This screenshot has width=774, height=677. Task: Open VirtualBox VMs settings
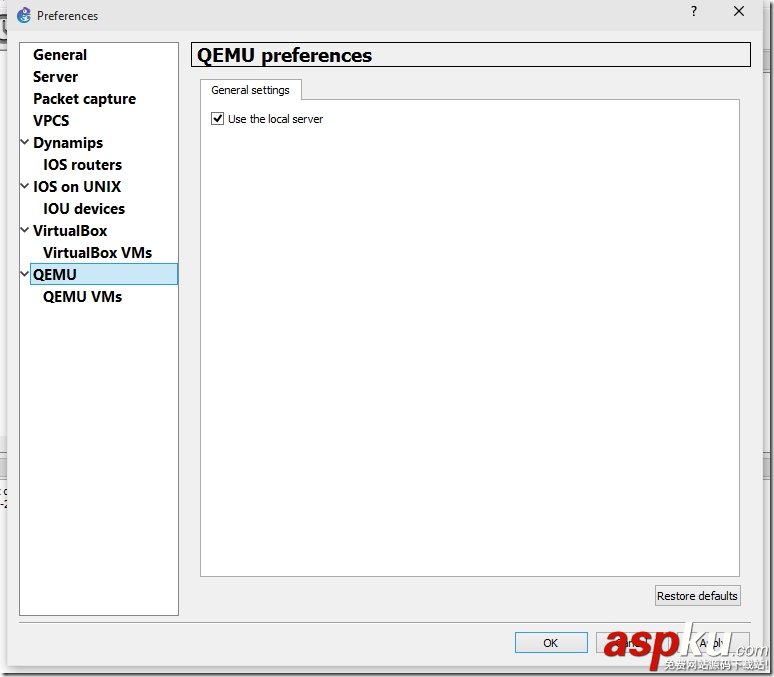point(97,253)
